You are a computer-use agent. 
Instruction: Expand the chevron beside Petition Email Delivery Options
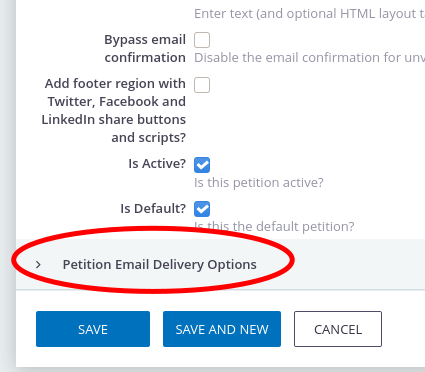tap(38, 265)
